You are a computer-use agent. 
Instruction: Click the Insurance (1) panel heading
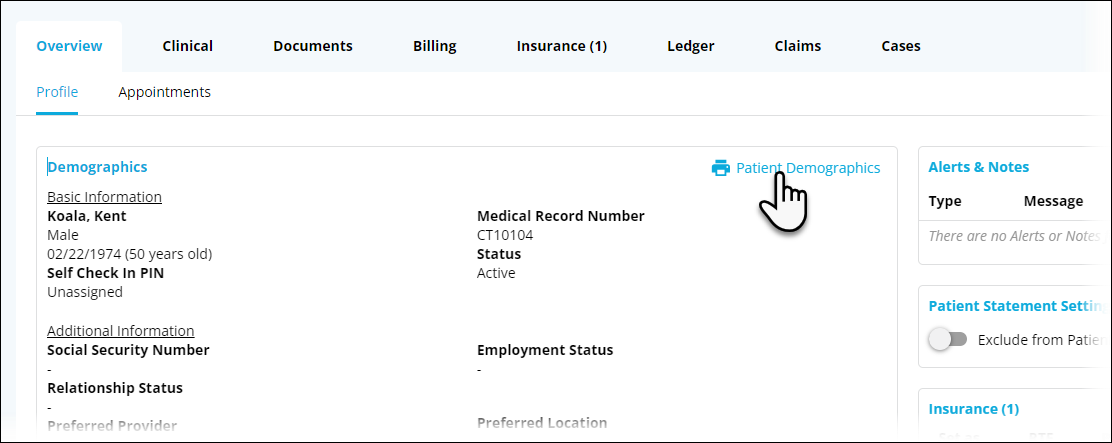point(973,408)
